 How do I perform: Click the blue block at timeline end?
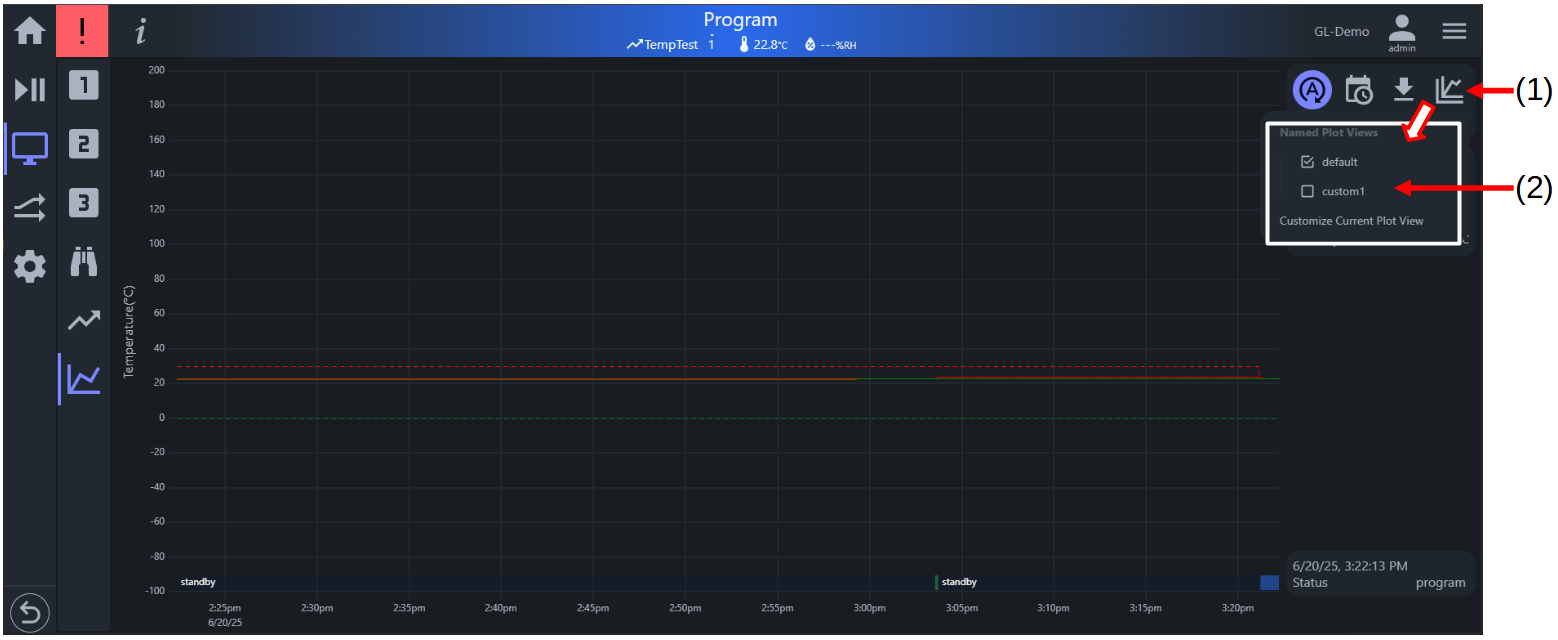1269,582
